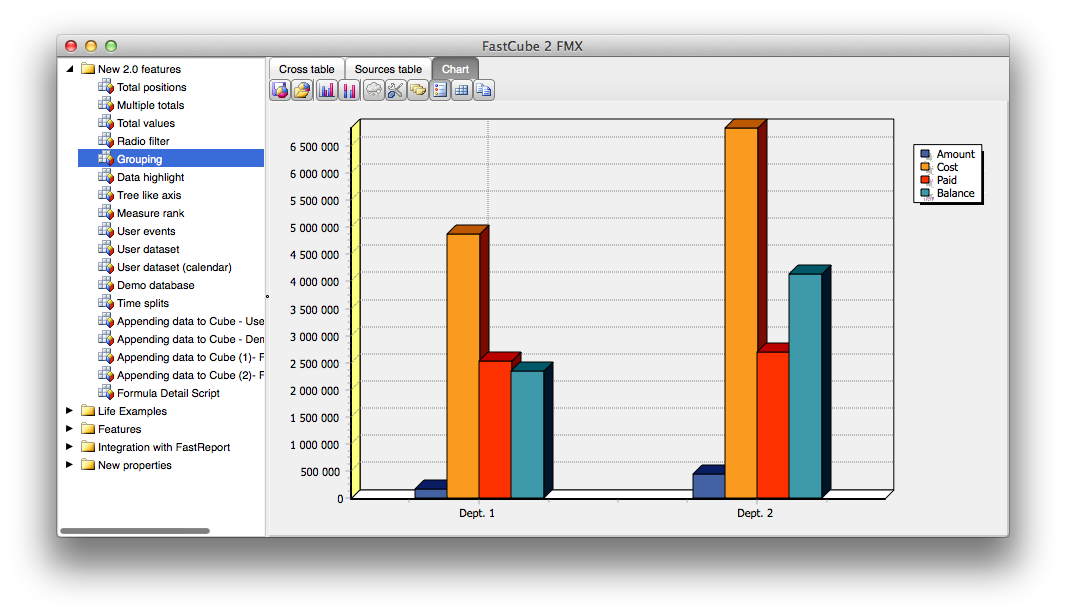The height and width of the screenshot is (616, 1066).
Task: Click the Dept. 1 orange Cost bar
Action: 463,366
